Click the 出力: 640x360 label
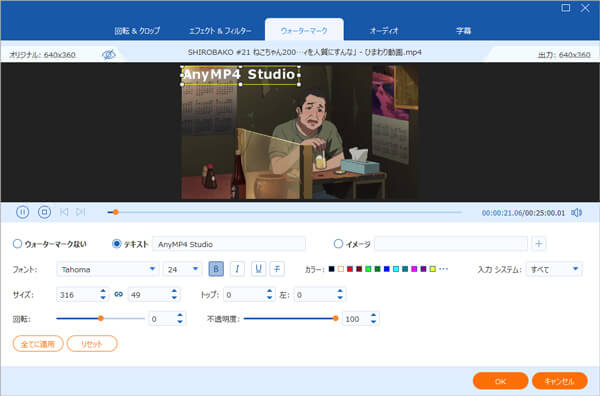This screenshot has height=396, width=600. 564,55
